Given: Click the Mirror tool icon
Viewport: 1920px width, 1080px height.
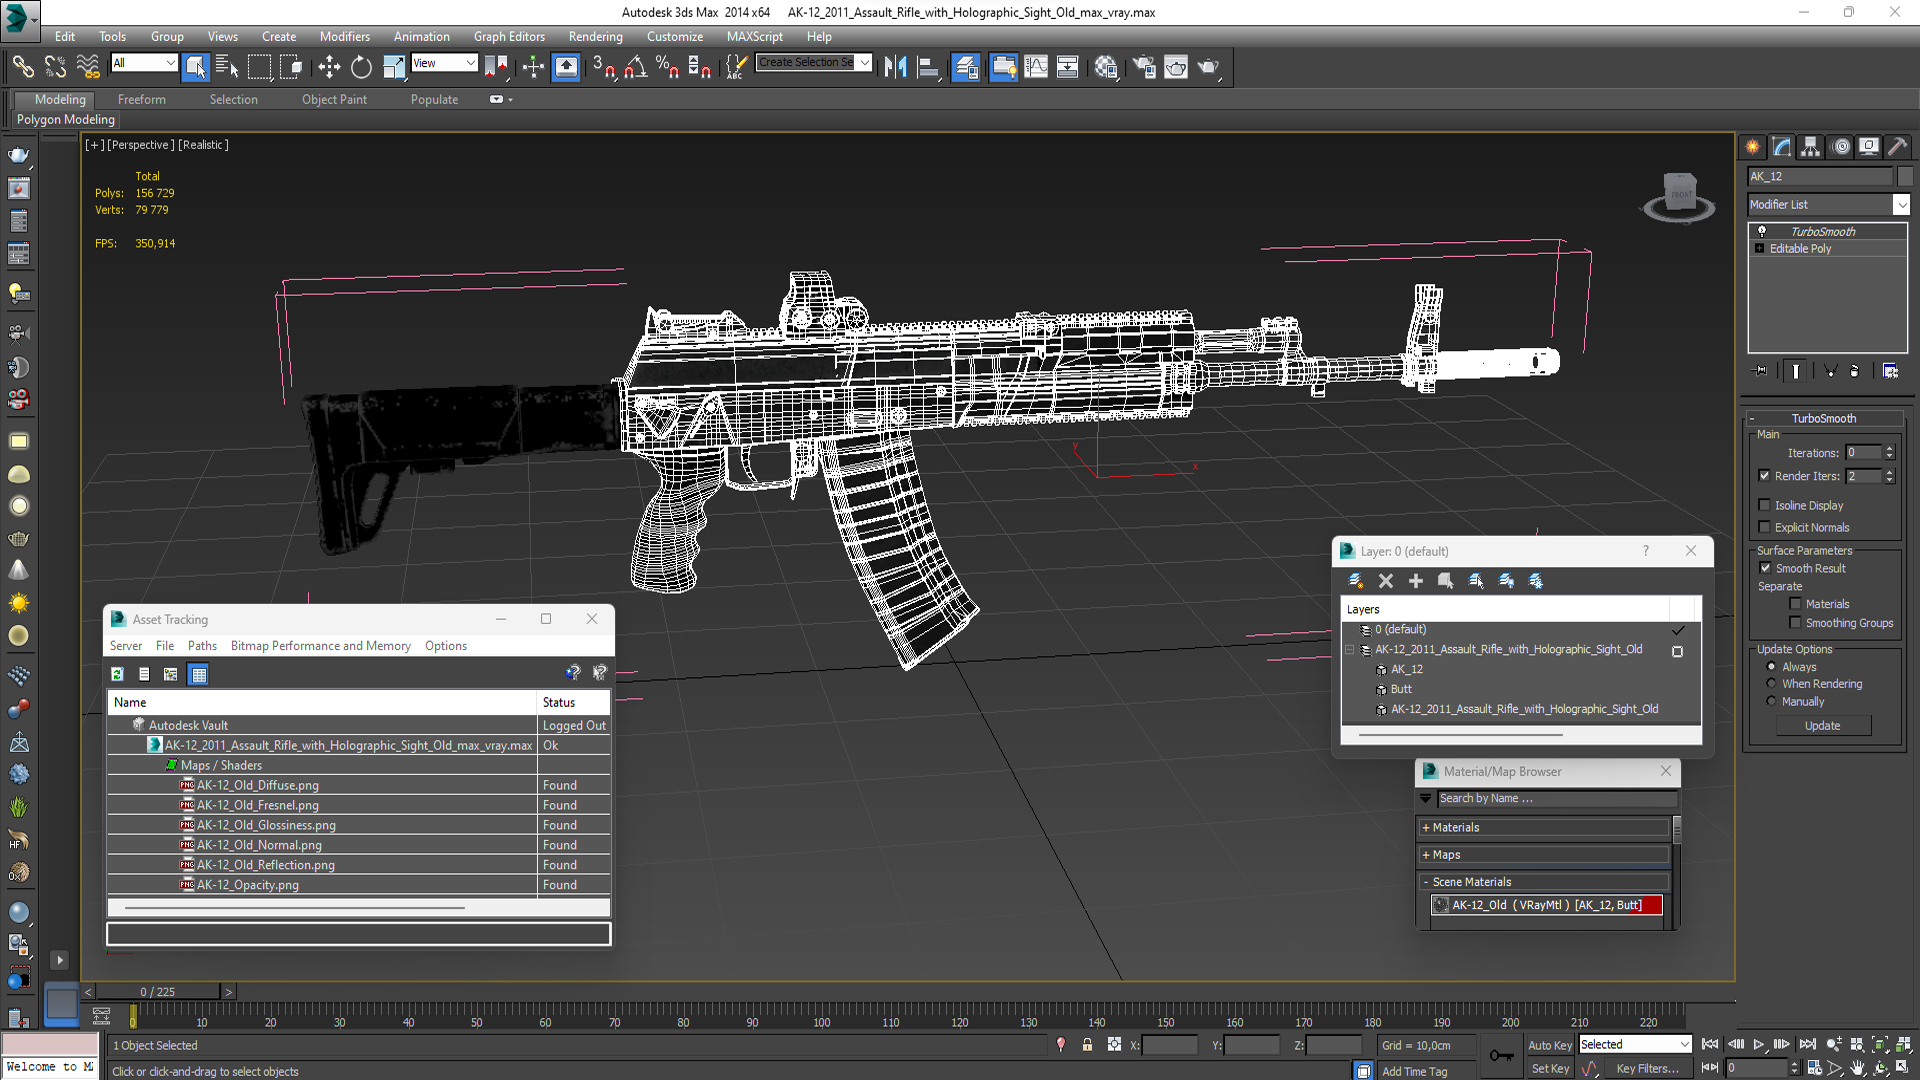Looking at the screenshot, I should point(895,67).
